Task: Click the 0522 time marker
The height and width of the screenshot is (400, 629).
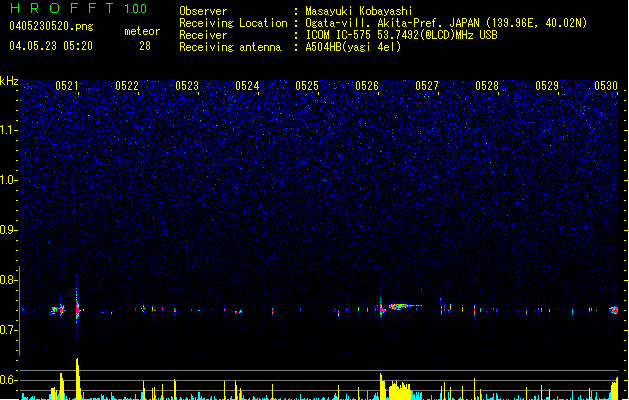Action: coord(127,86)
